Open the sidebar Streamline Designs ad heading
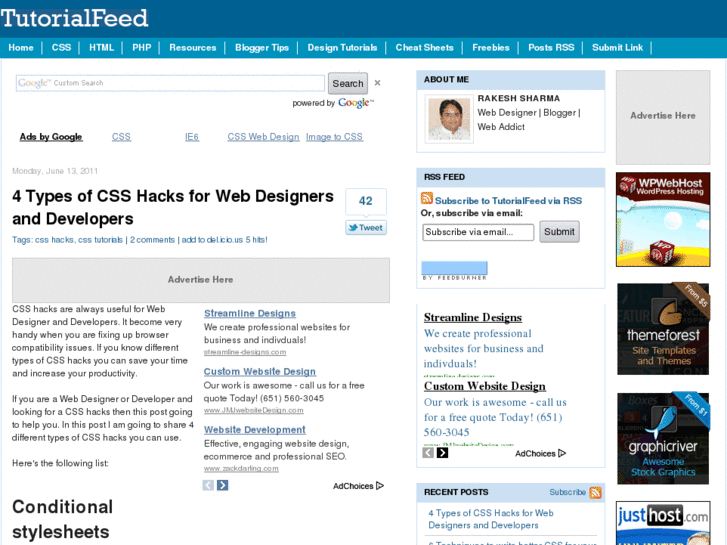Screen dimensions: 727x545 coord(472,317)
